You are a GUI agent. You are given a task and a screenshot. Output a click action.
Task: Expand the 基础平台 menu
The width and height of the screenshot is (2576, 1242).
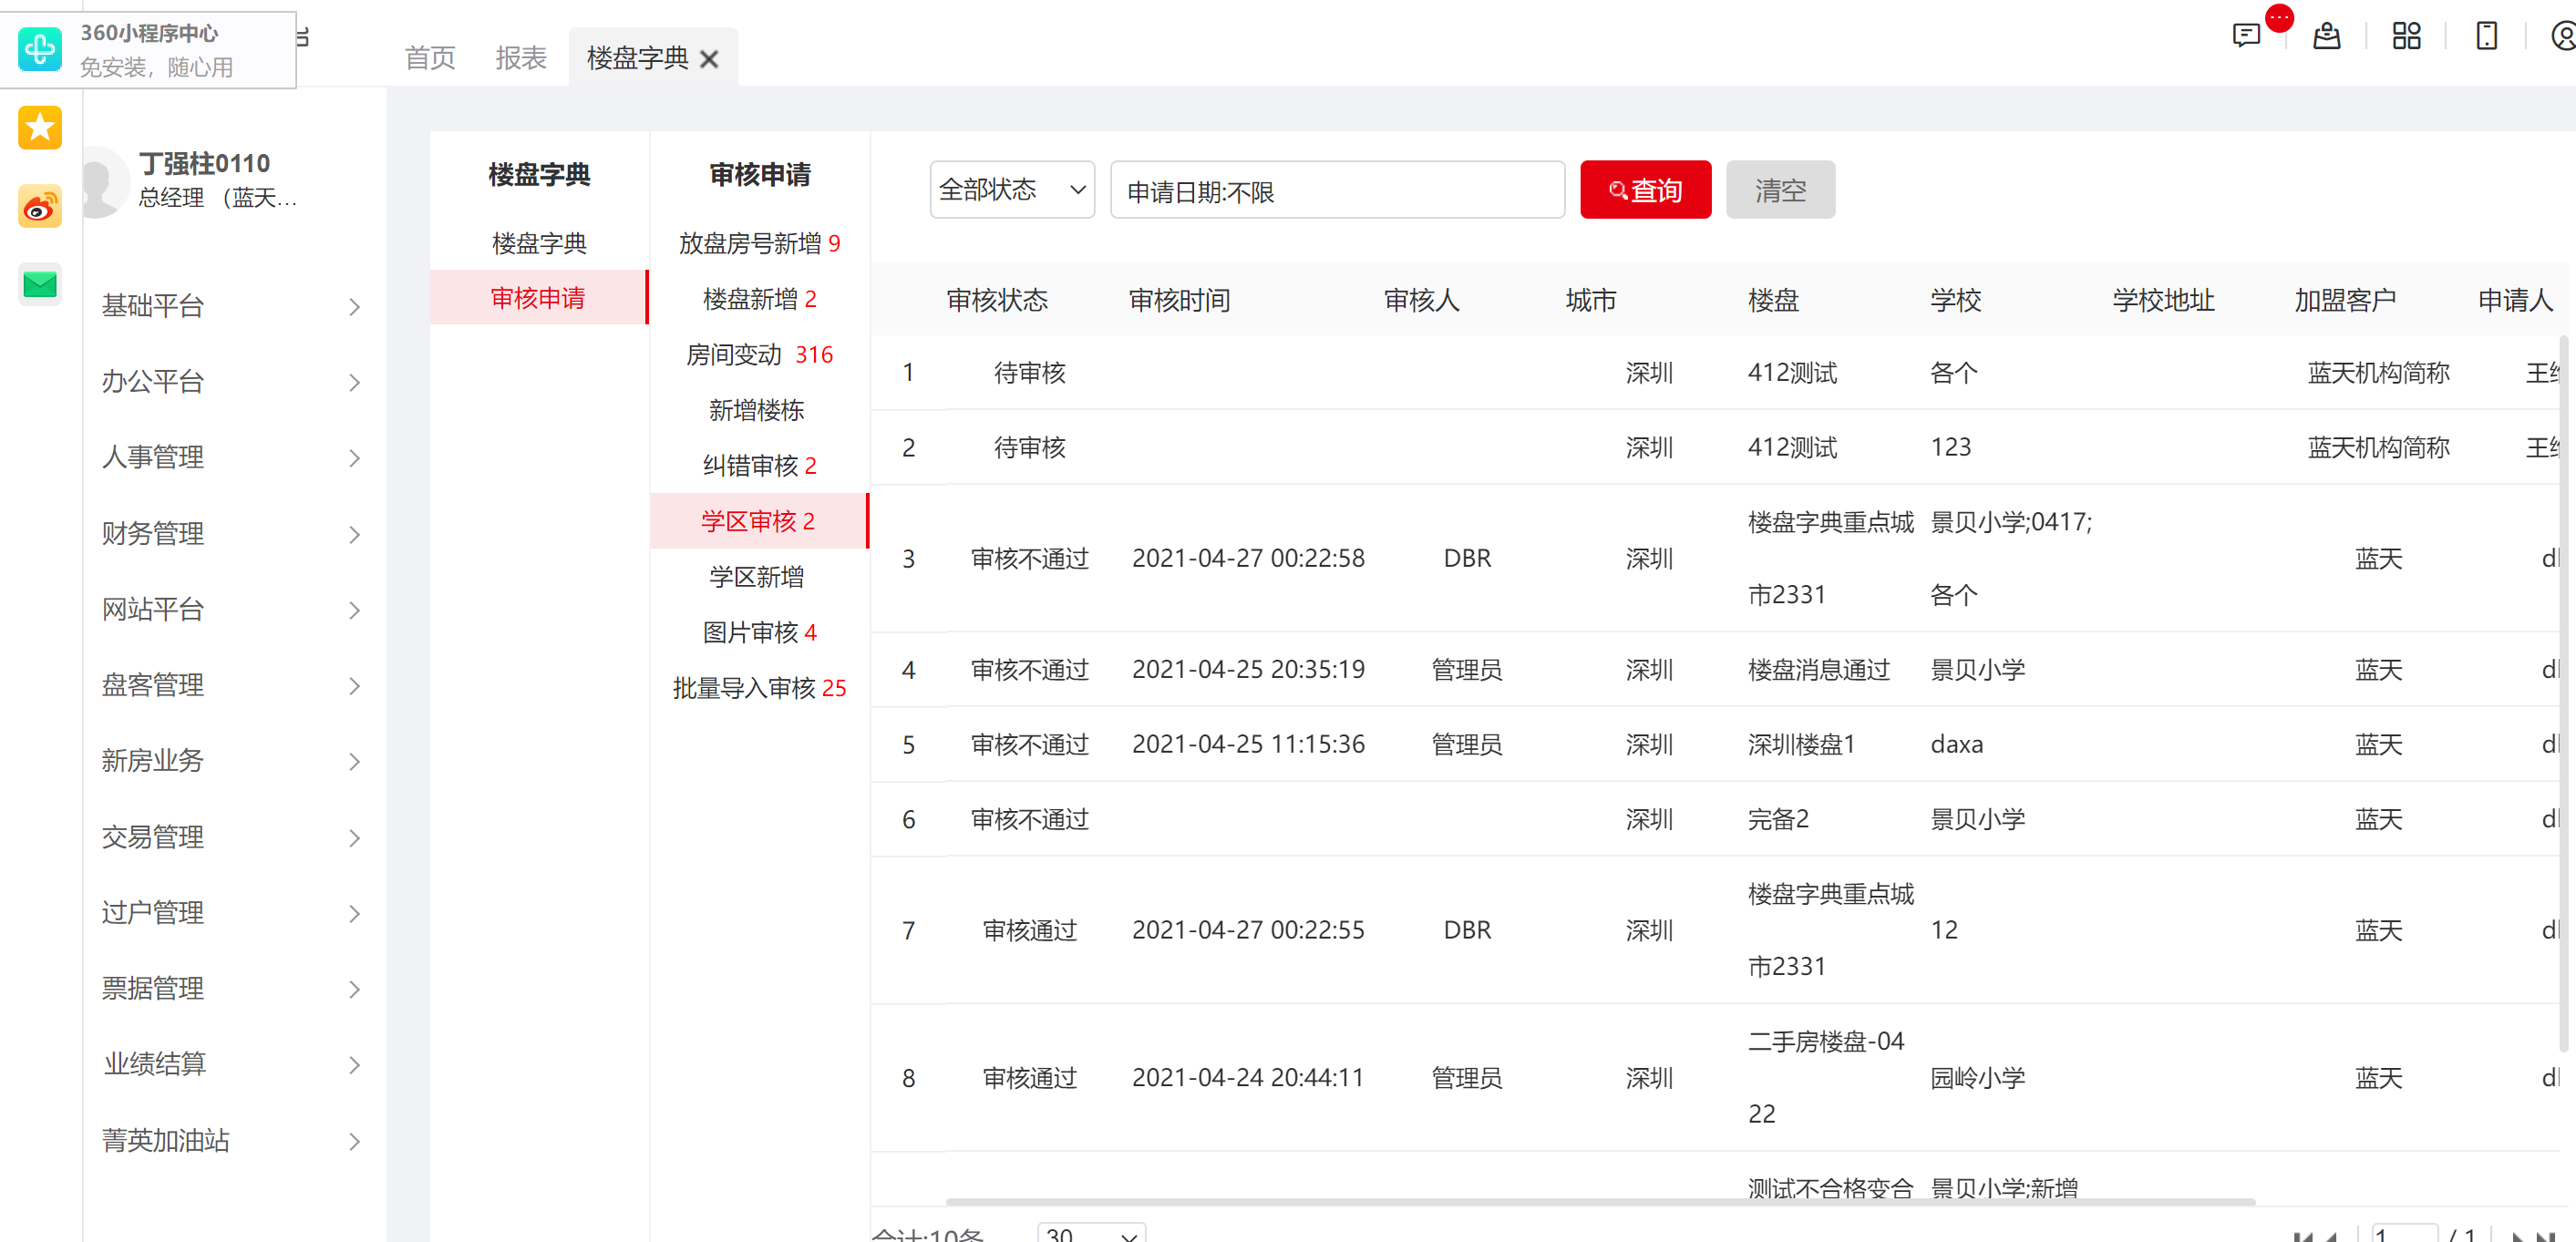(232, 306)
